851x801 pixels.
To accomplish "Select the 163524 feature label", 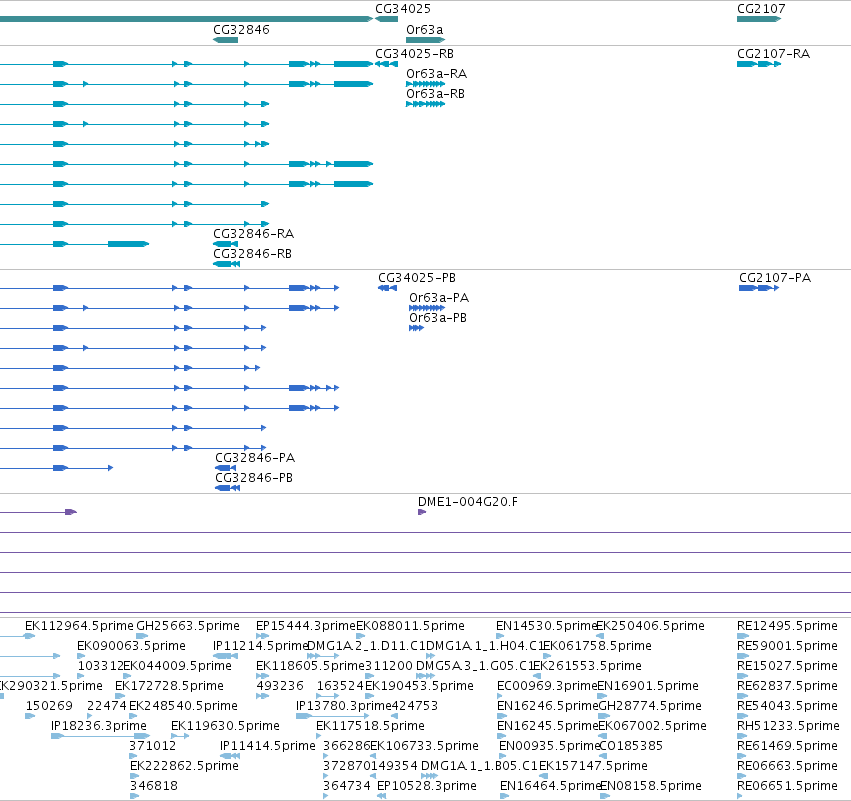I will pyautogui.click(x=340, y=686).
